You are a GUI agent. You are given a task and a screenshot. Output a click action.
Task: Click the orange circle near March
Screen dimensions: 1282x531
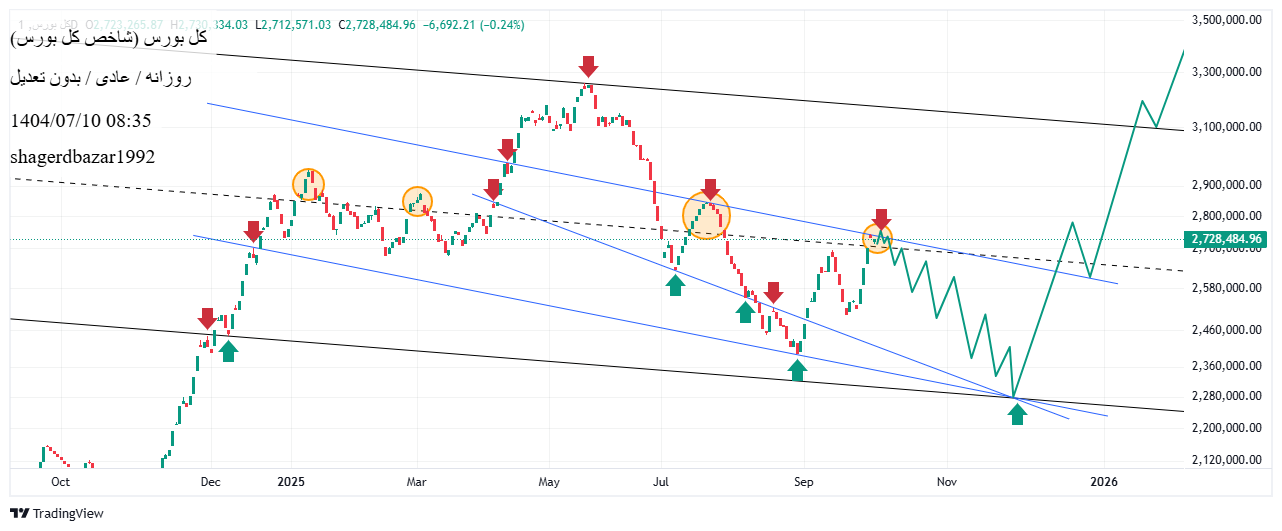click(x=417, y=201)
